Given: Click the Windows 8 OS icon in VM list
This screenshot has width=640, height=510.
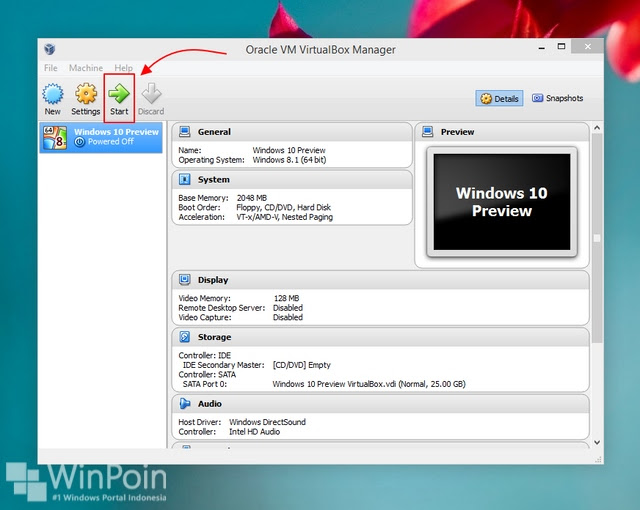Looking at the screenshot, I should point(55,137).
